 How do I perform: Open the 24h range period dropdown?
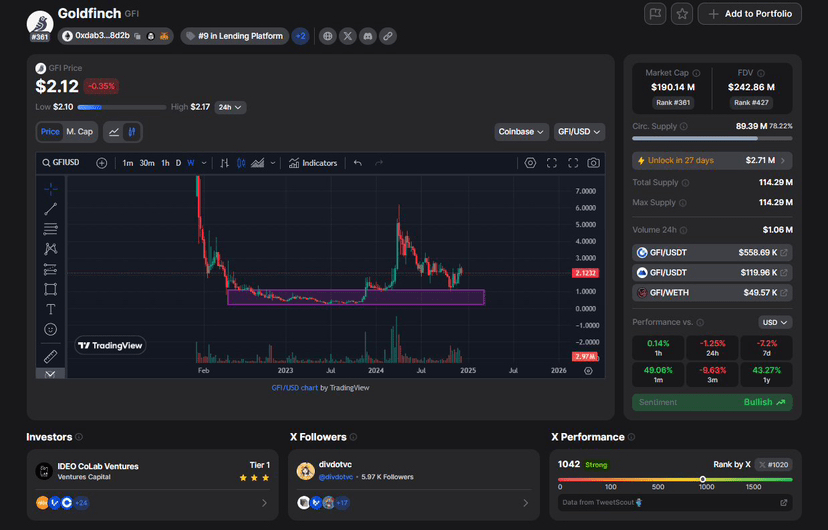[231, 107]
